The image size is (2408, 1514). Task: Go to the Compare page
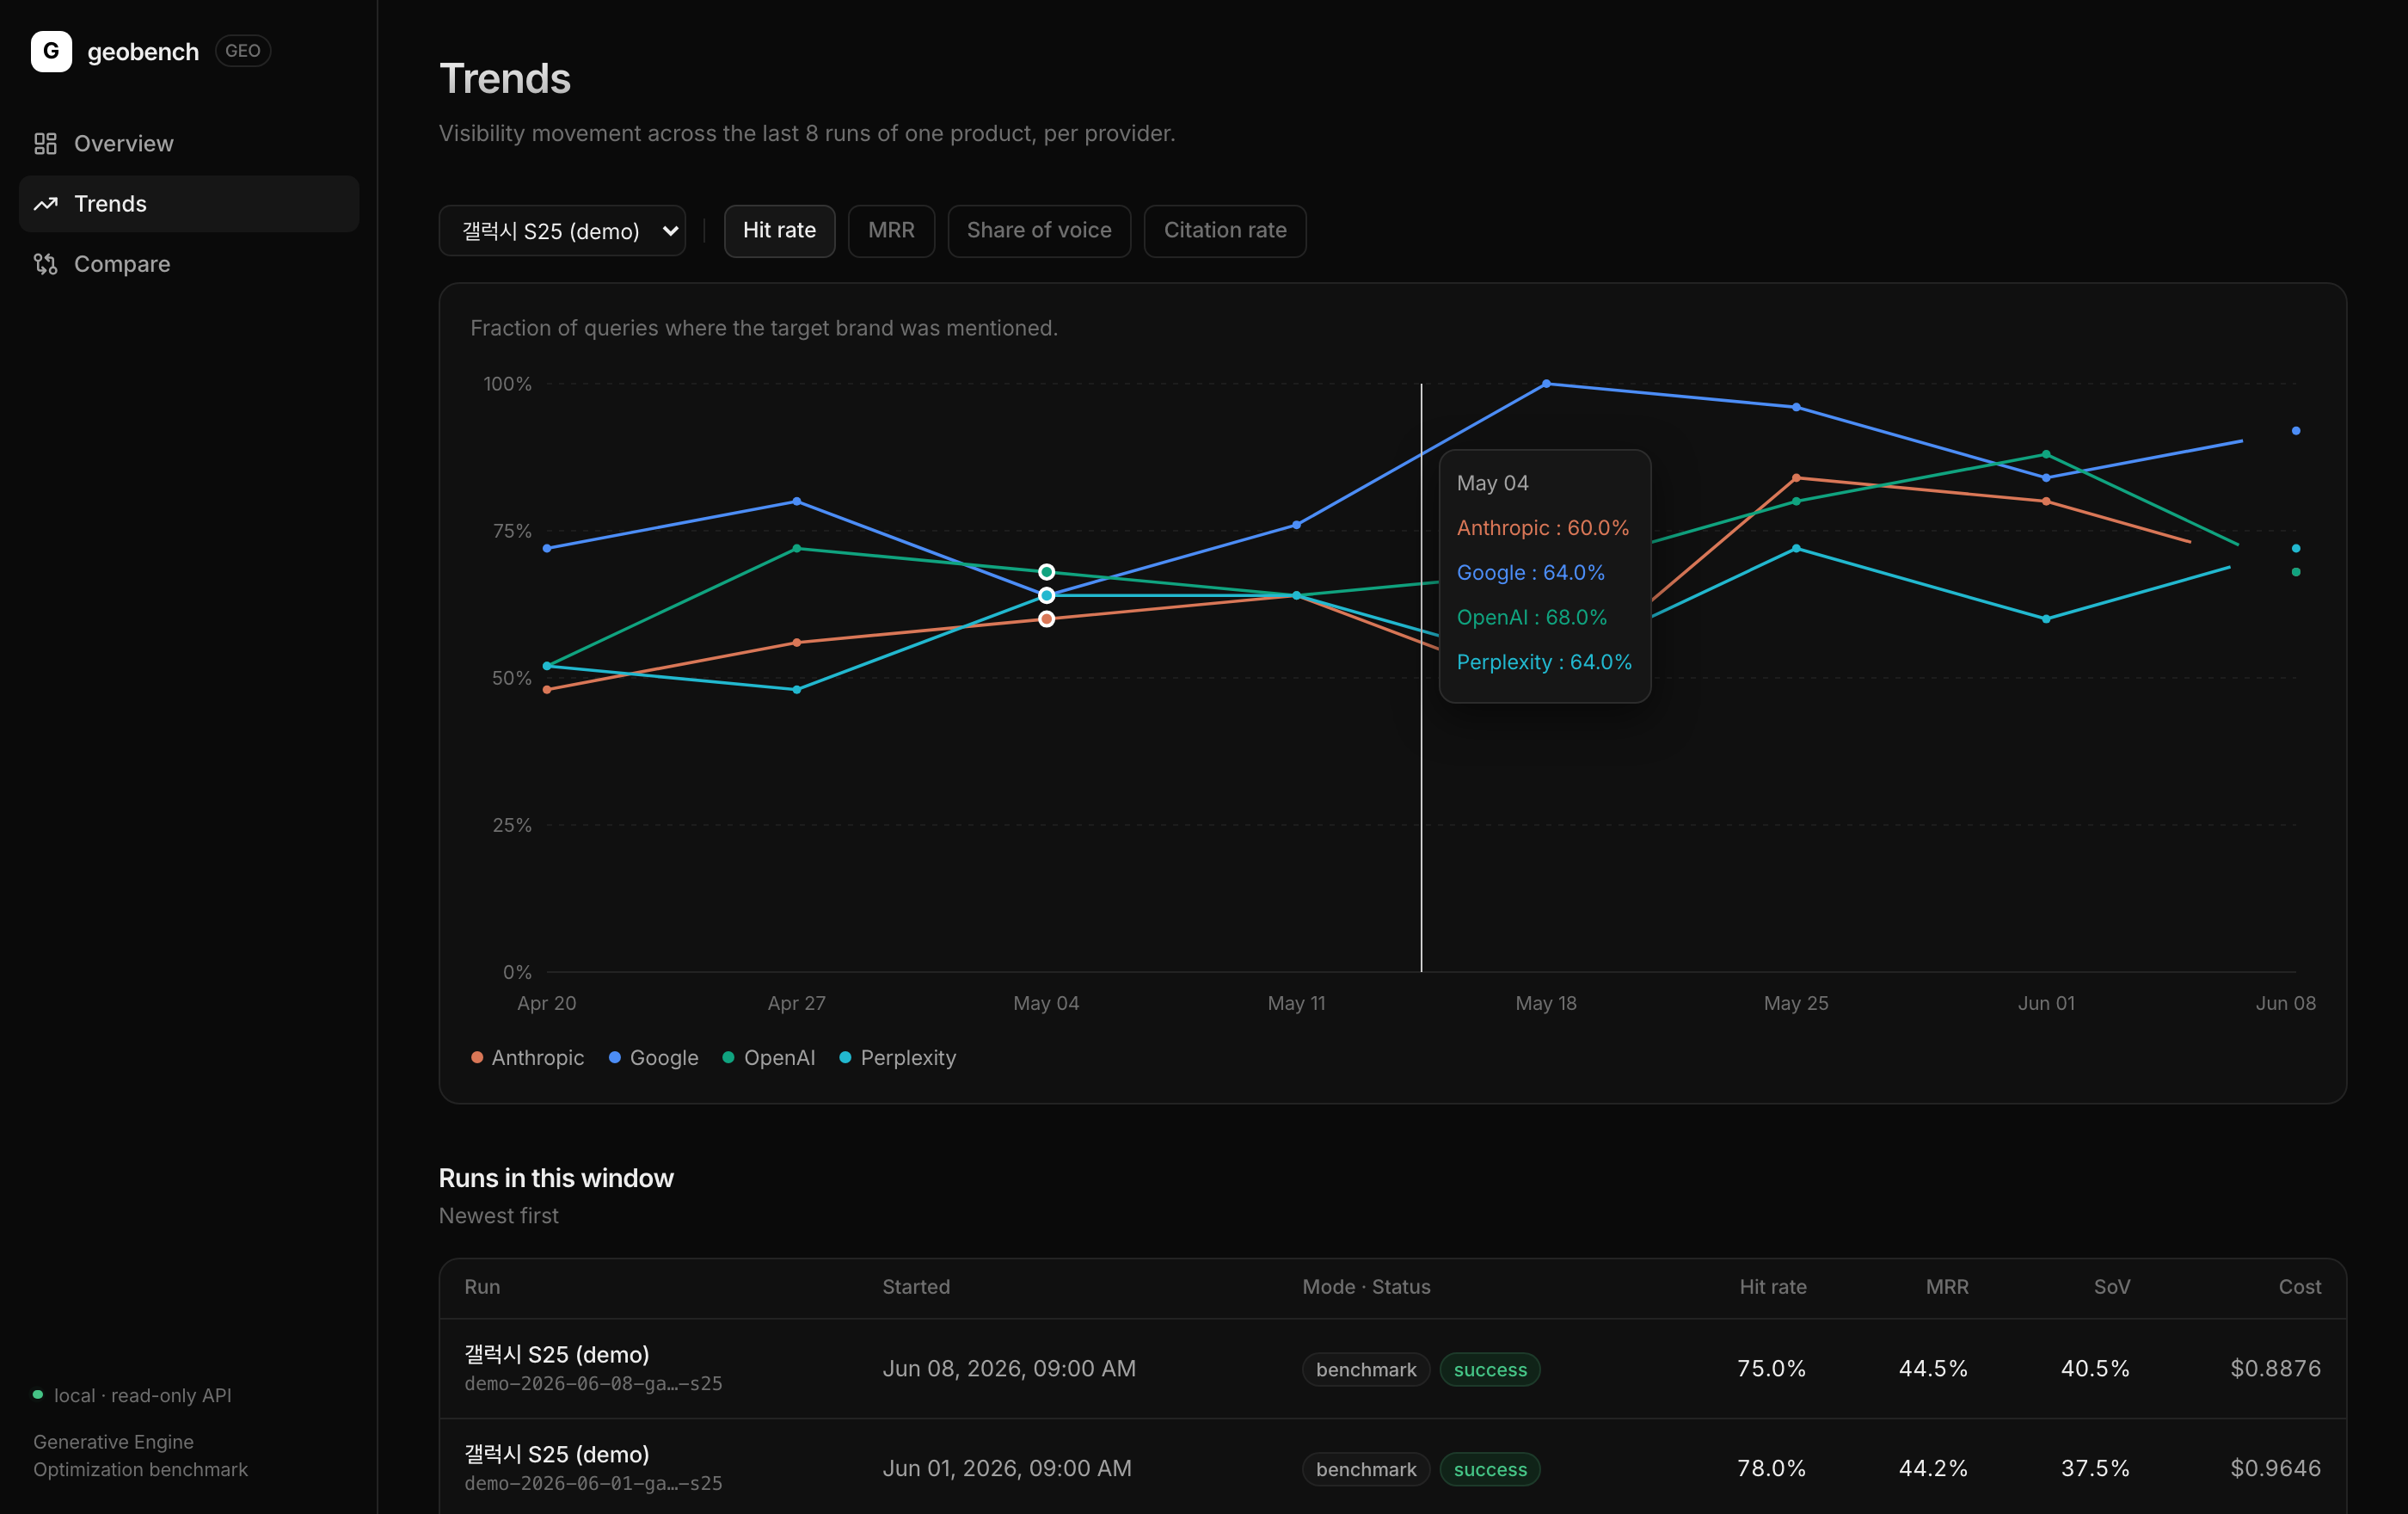pos(189,264)
